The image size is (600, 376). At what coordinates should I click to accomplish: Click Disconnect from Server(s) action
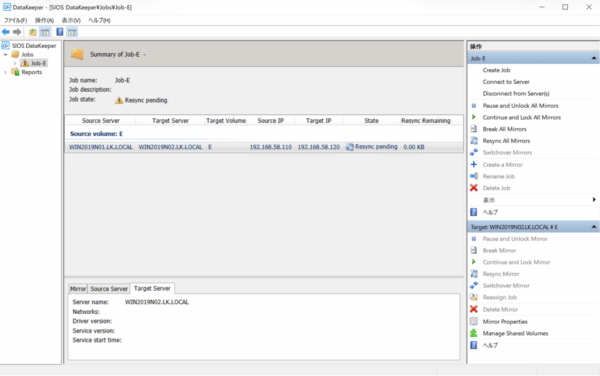pyautogui.click(x=516, y=93)
